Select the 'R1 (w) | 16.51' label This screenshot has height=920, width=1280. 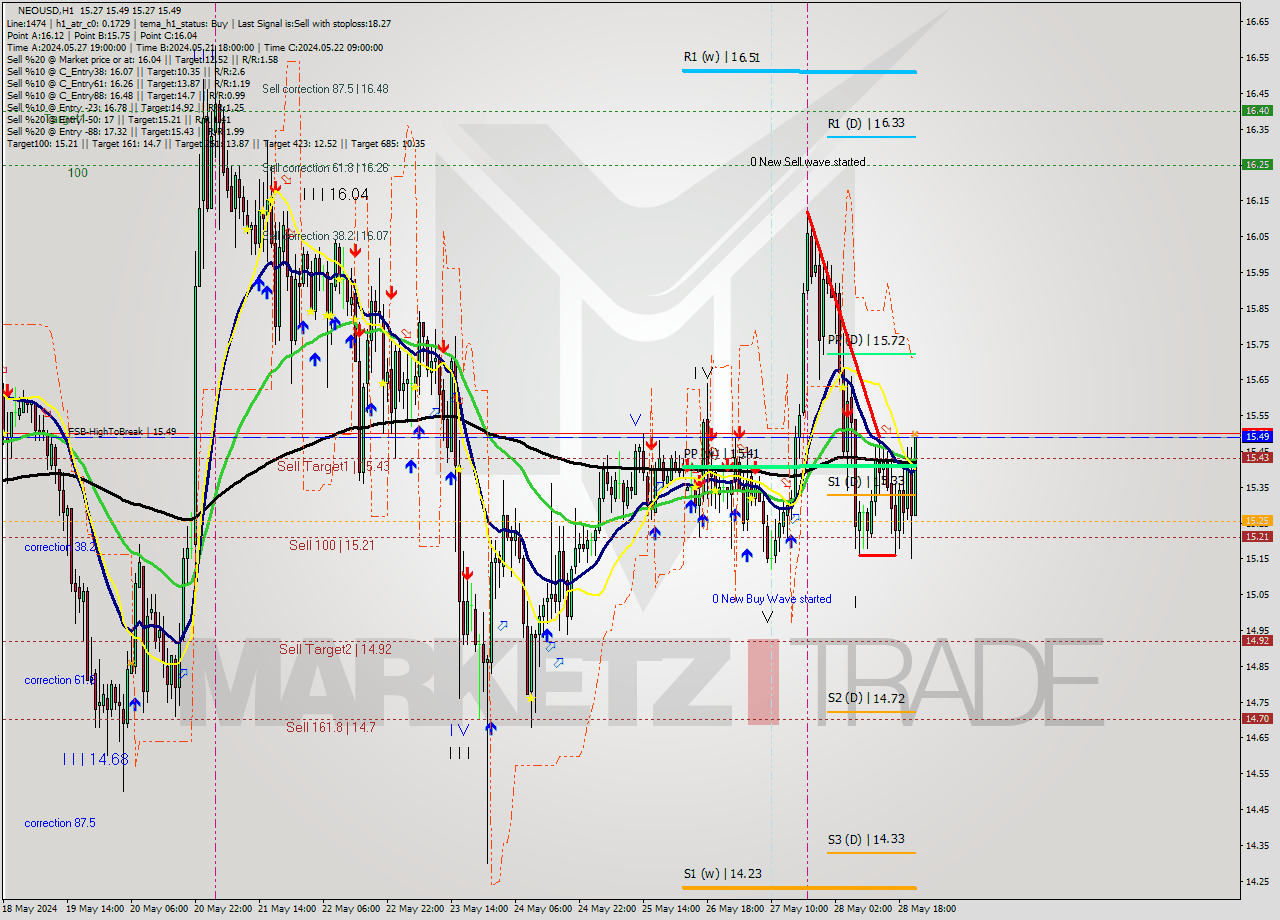click(x=722, y=58)
